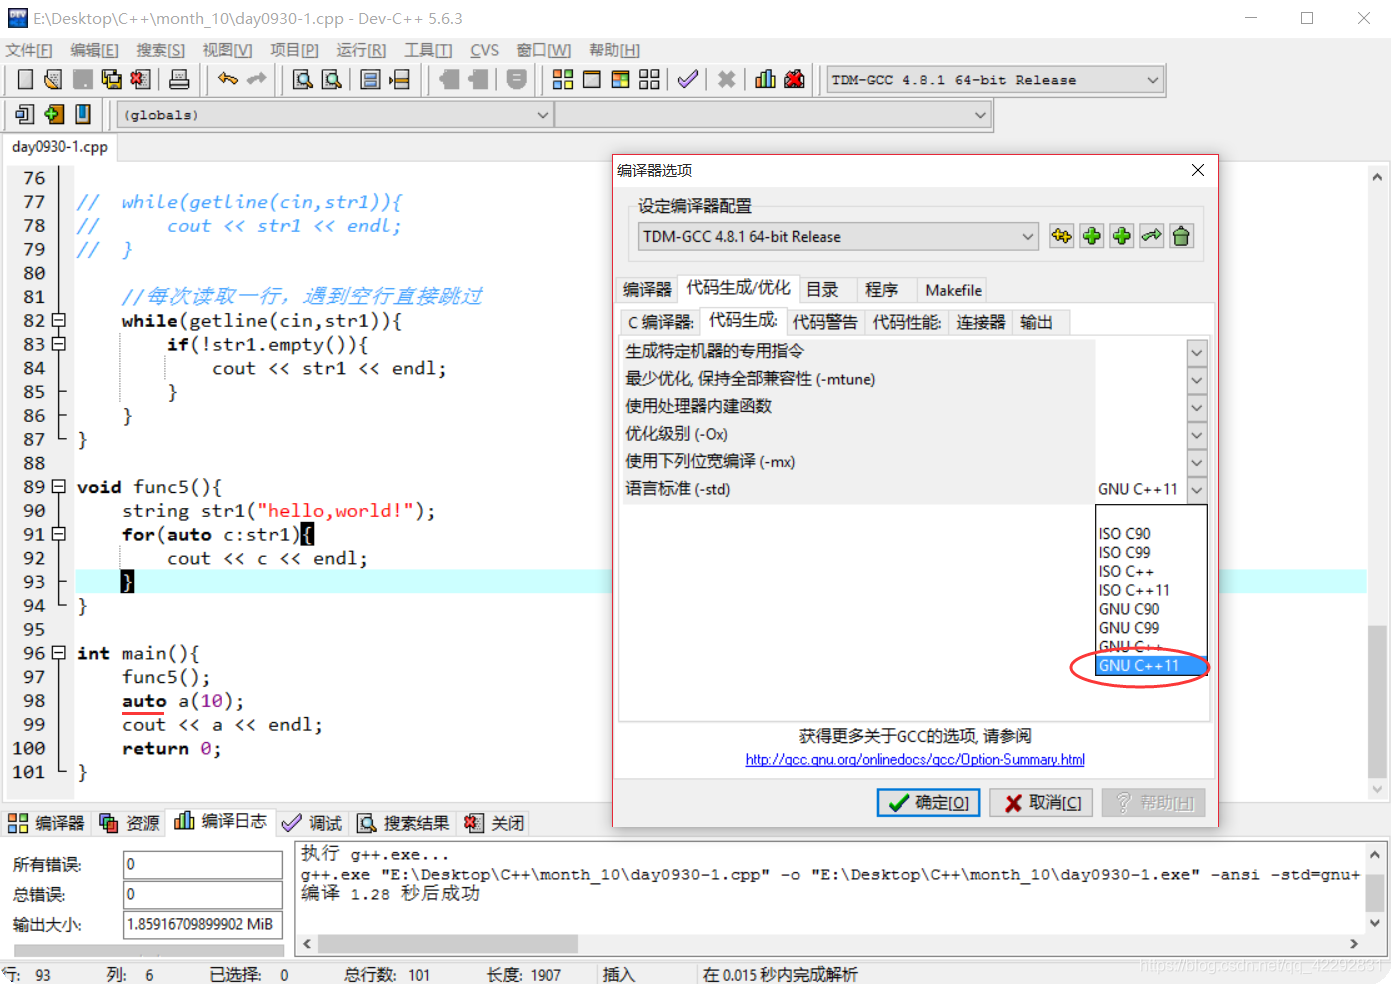The image size is (1391, 984).
Task: Select the Find magnifier icon
Action: point(302,79)
